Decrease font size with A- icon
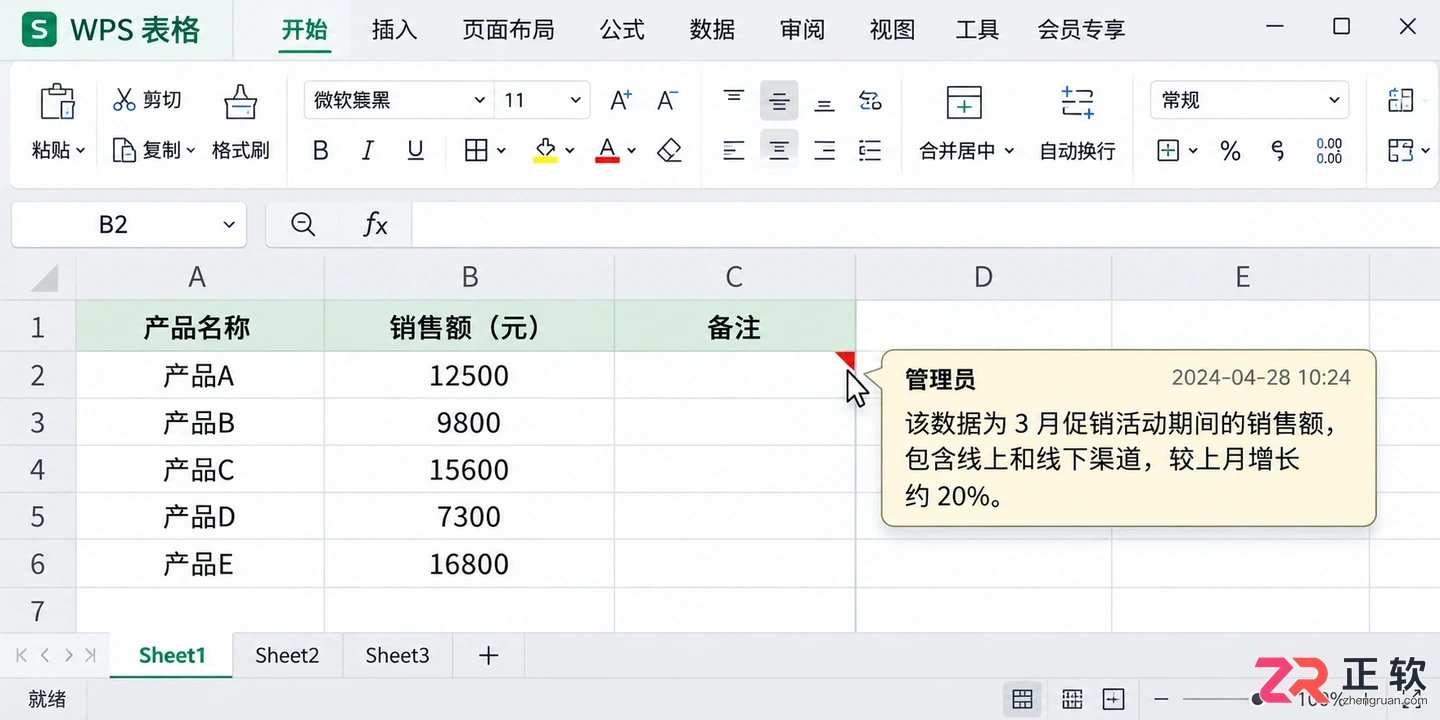The width and height of the screenshot is (1440, 720). pyautogui.click(x=668, y=100)
